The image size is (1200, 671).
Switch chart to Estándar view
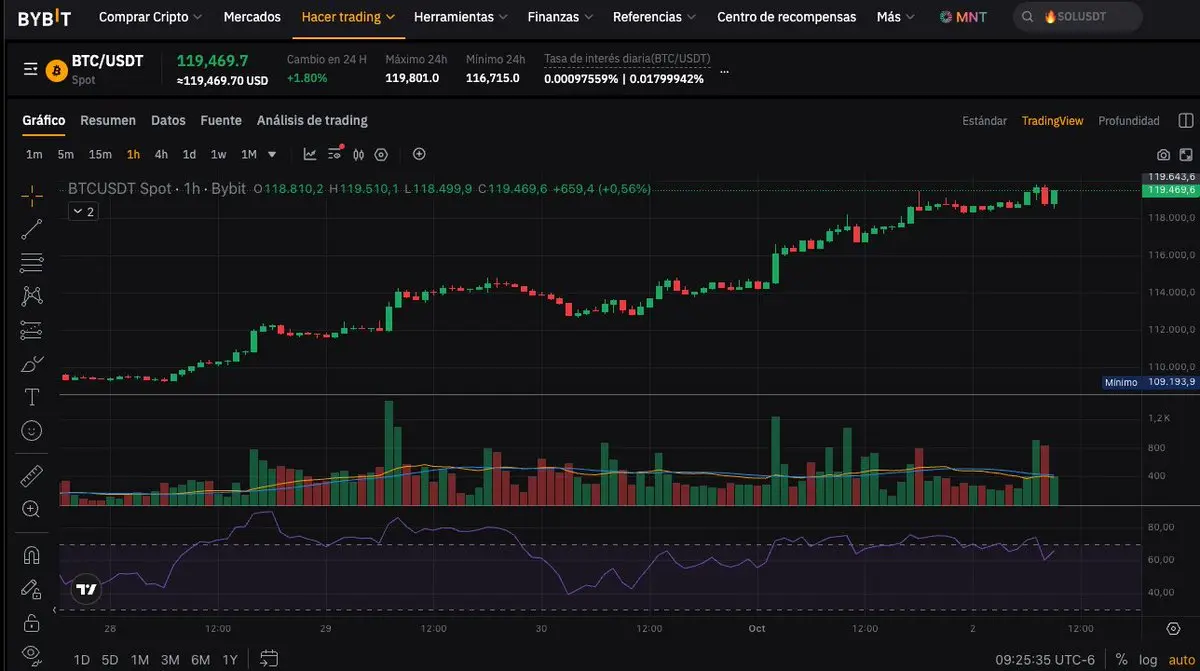pos(985,121)
